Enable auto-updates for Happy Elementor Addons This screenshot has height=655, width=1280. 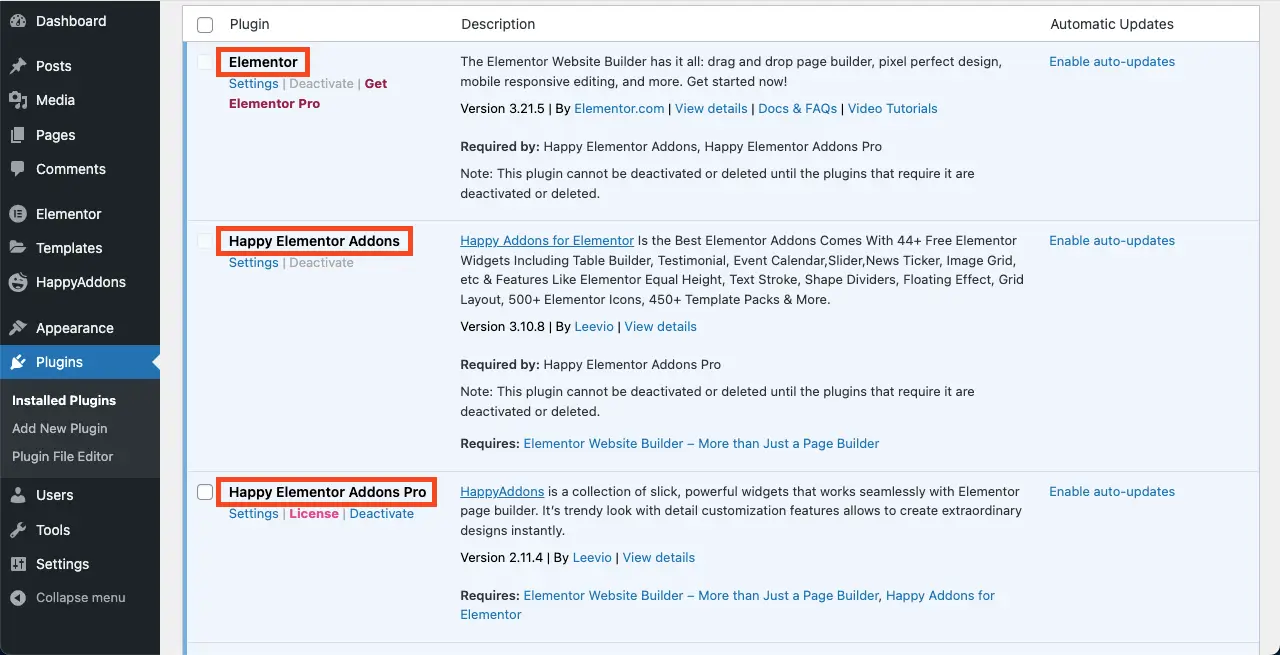click(x=1112, y=241)
